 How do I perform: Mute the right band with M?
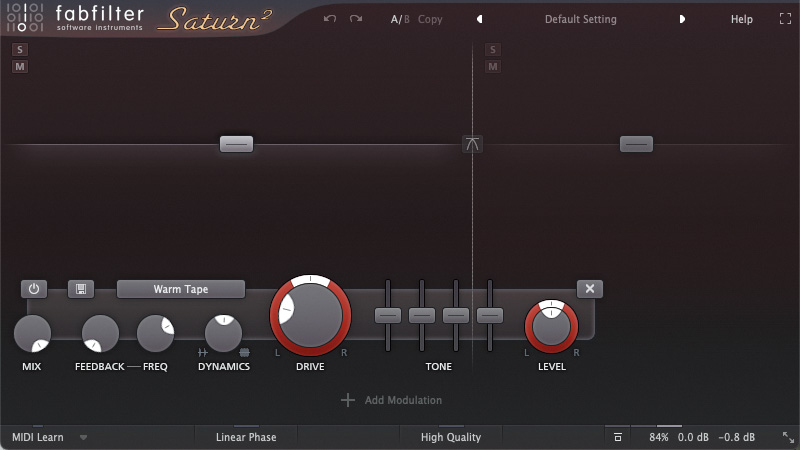point(492,66)
